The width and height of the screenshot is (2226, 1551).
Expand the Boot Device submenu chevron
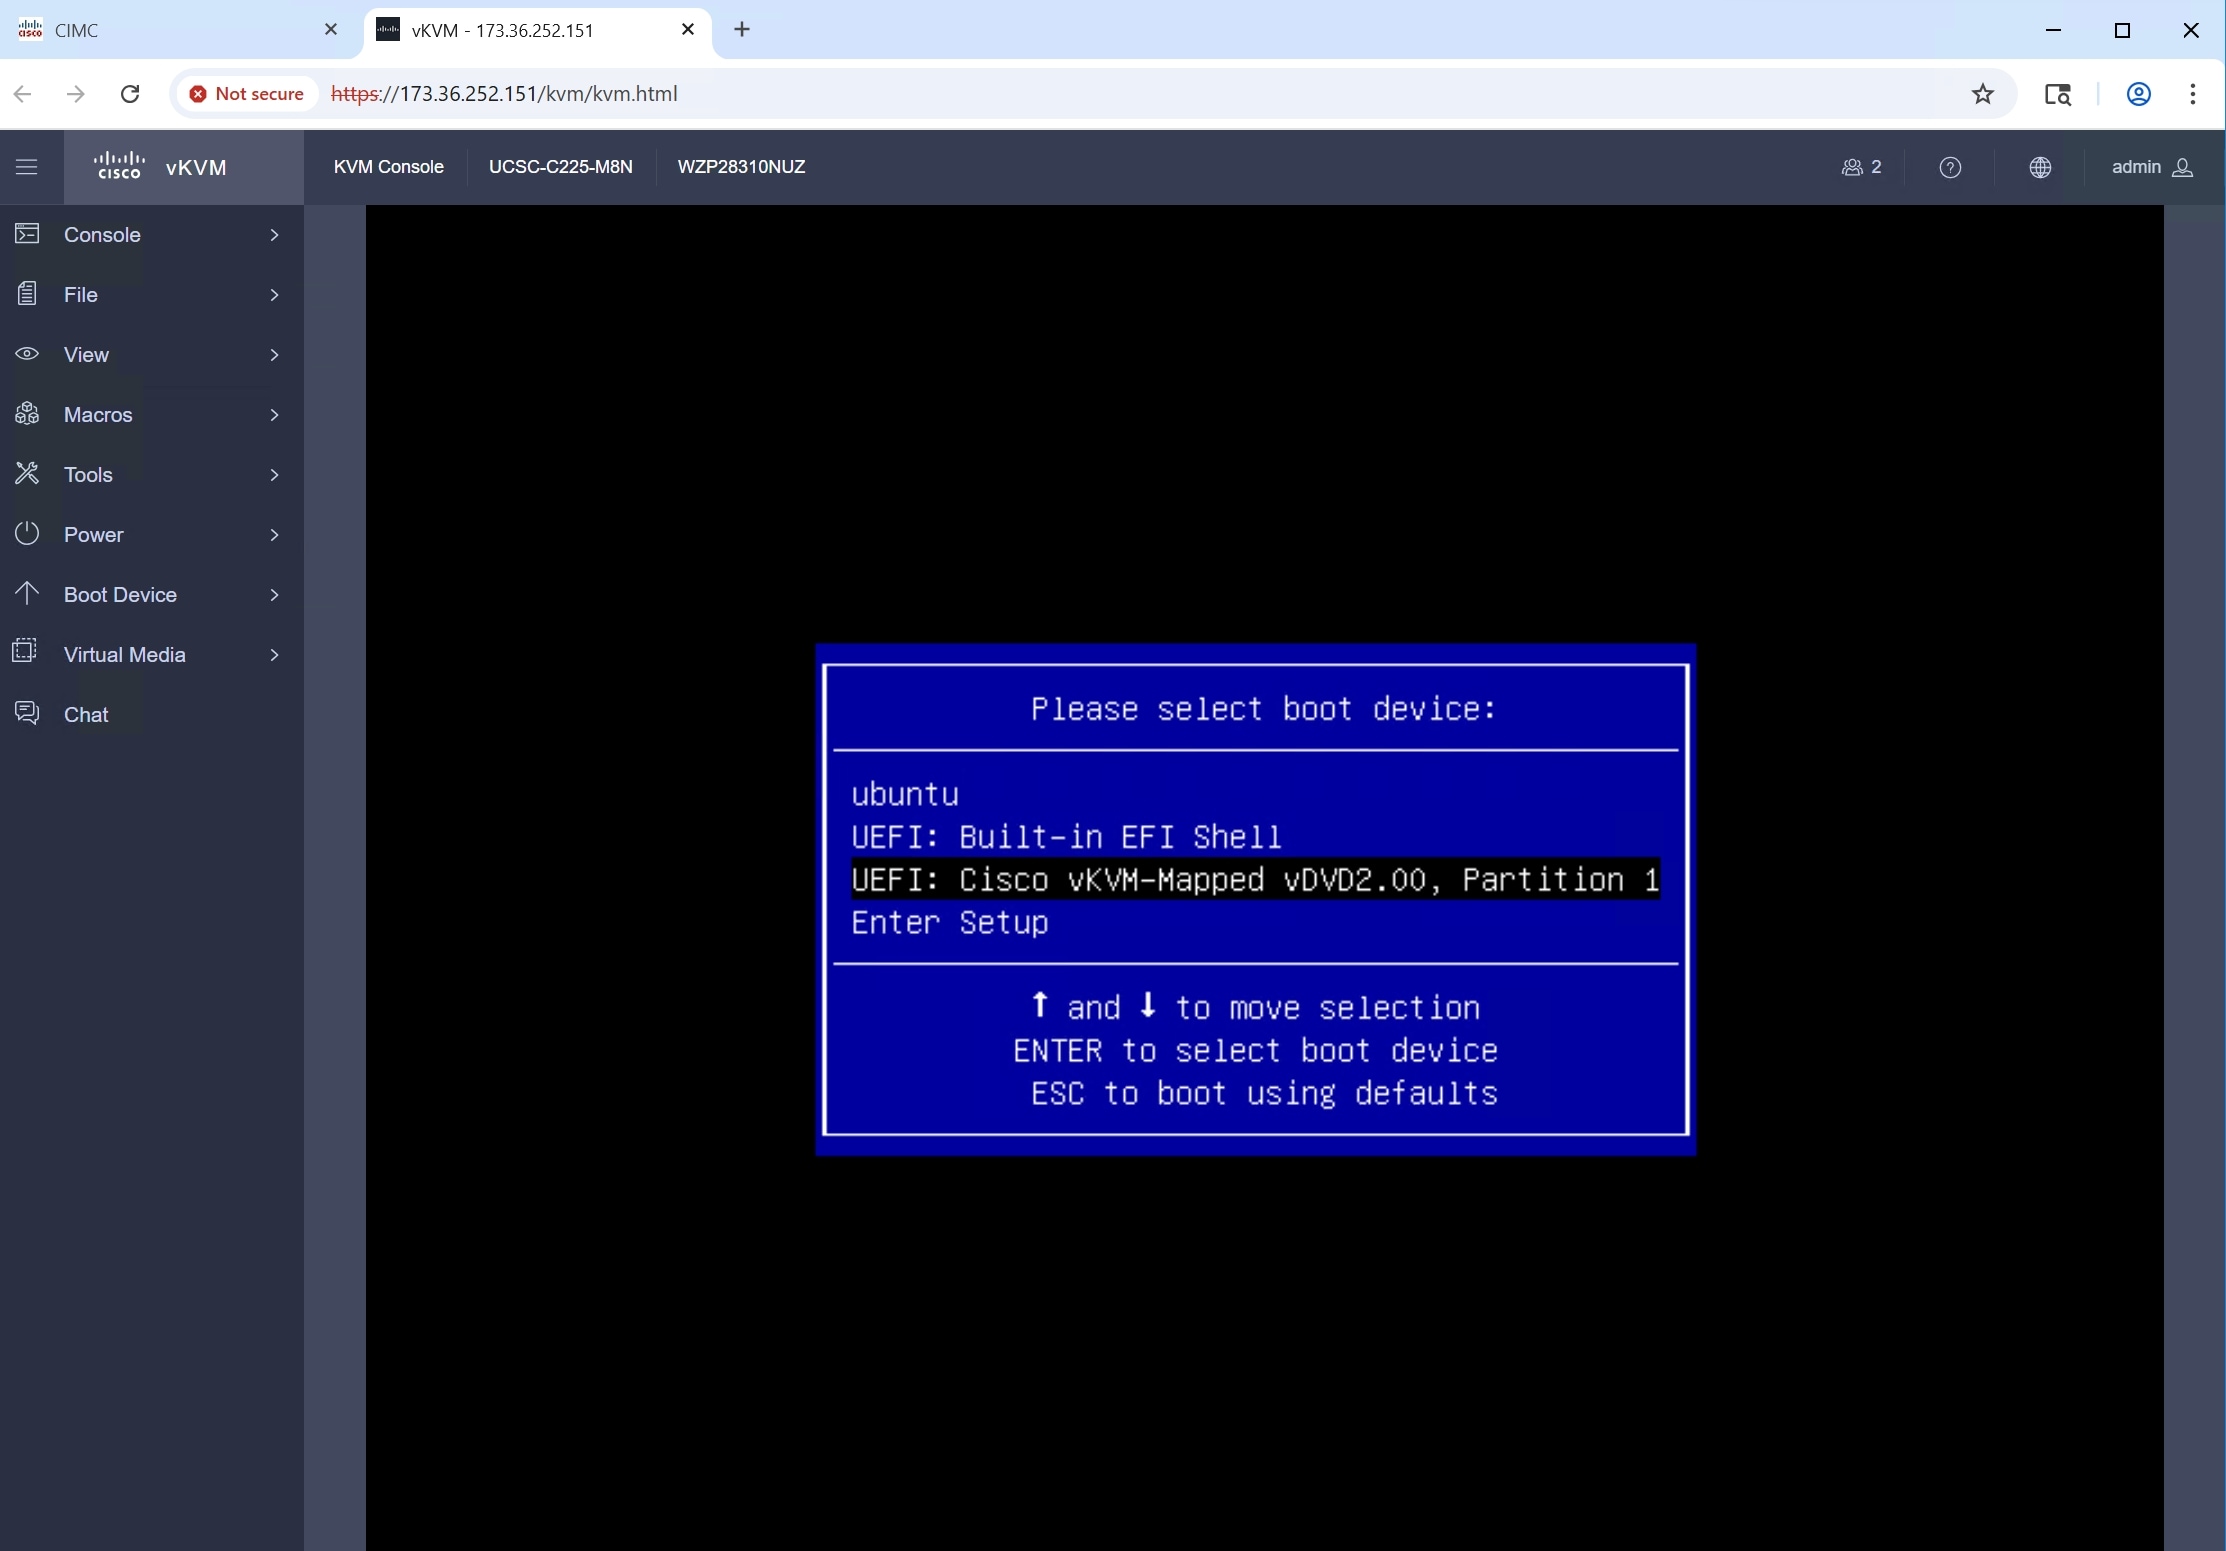[274, 594]
